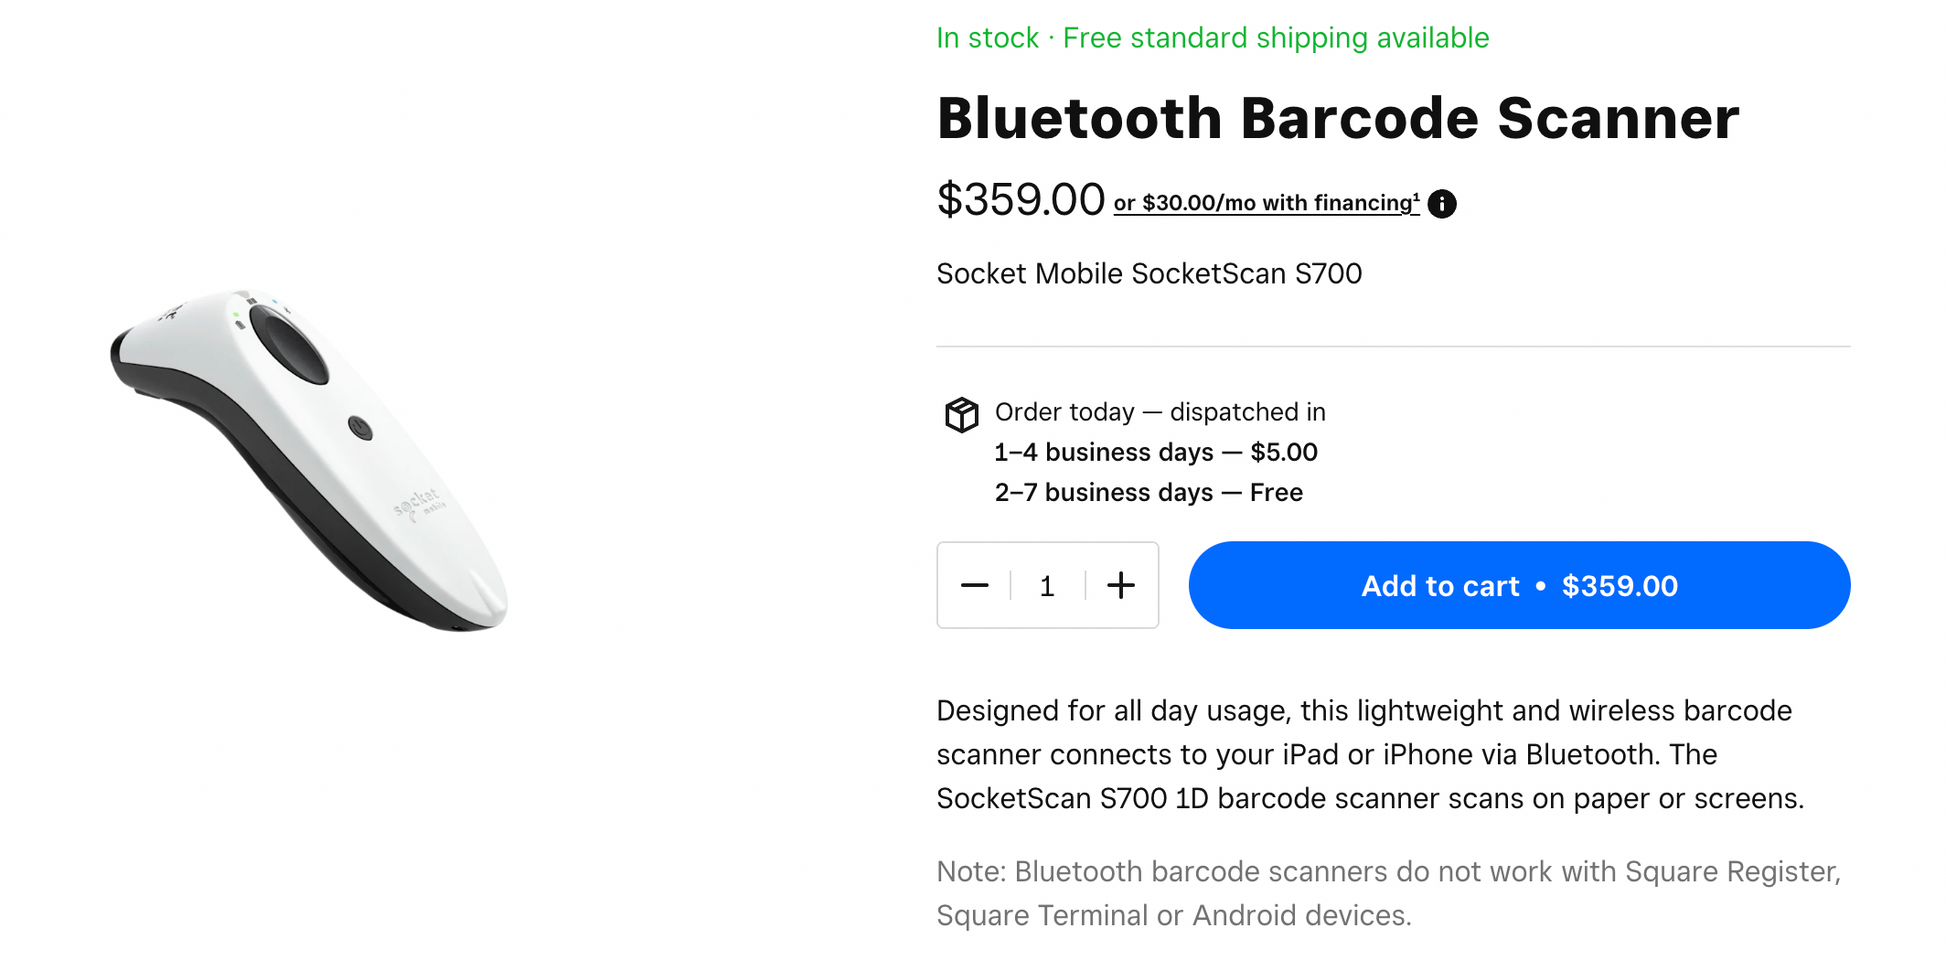
Task: Click the 1–4 business days $5.00 option
Action: tap(1155, 452)
